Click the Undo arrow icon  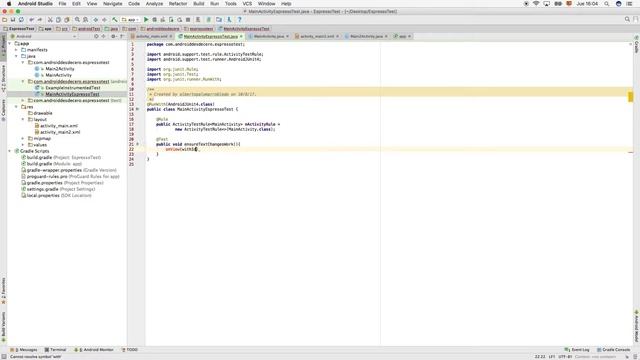tap(31, 20)
